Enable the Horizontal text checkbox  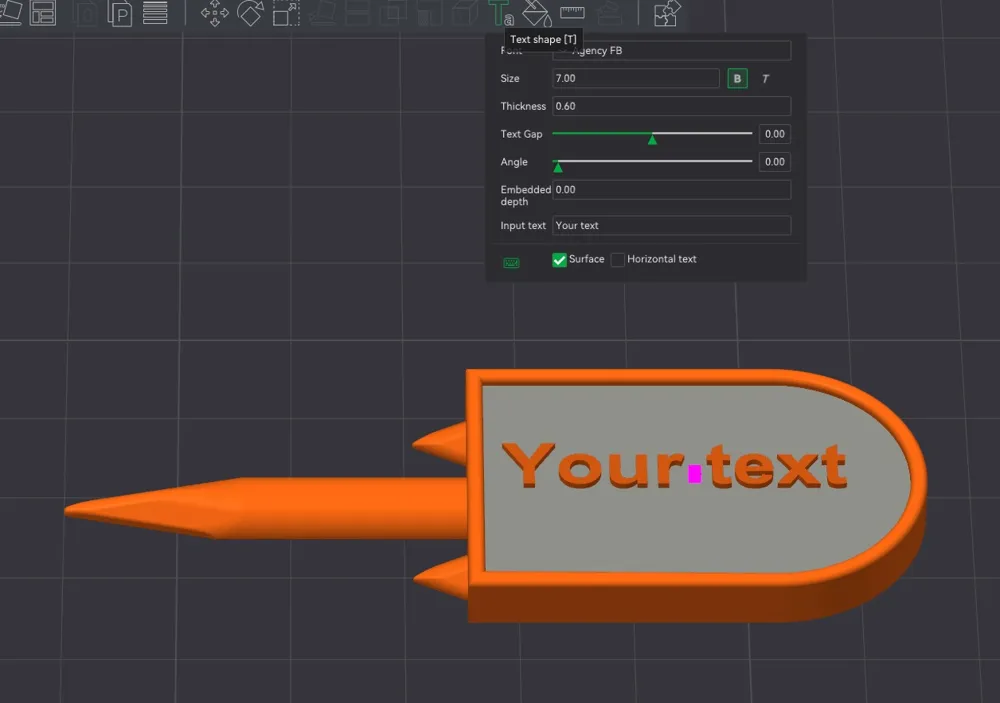point(617,260)
